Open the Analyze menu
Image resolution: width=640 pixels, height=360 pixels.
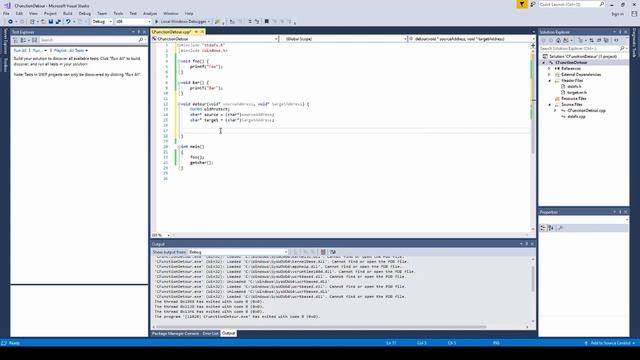click(150, 13)
